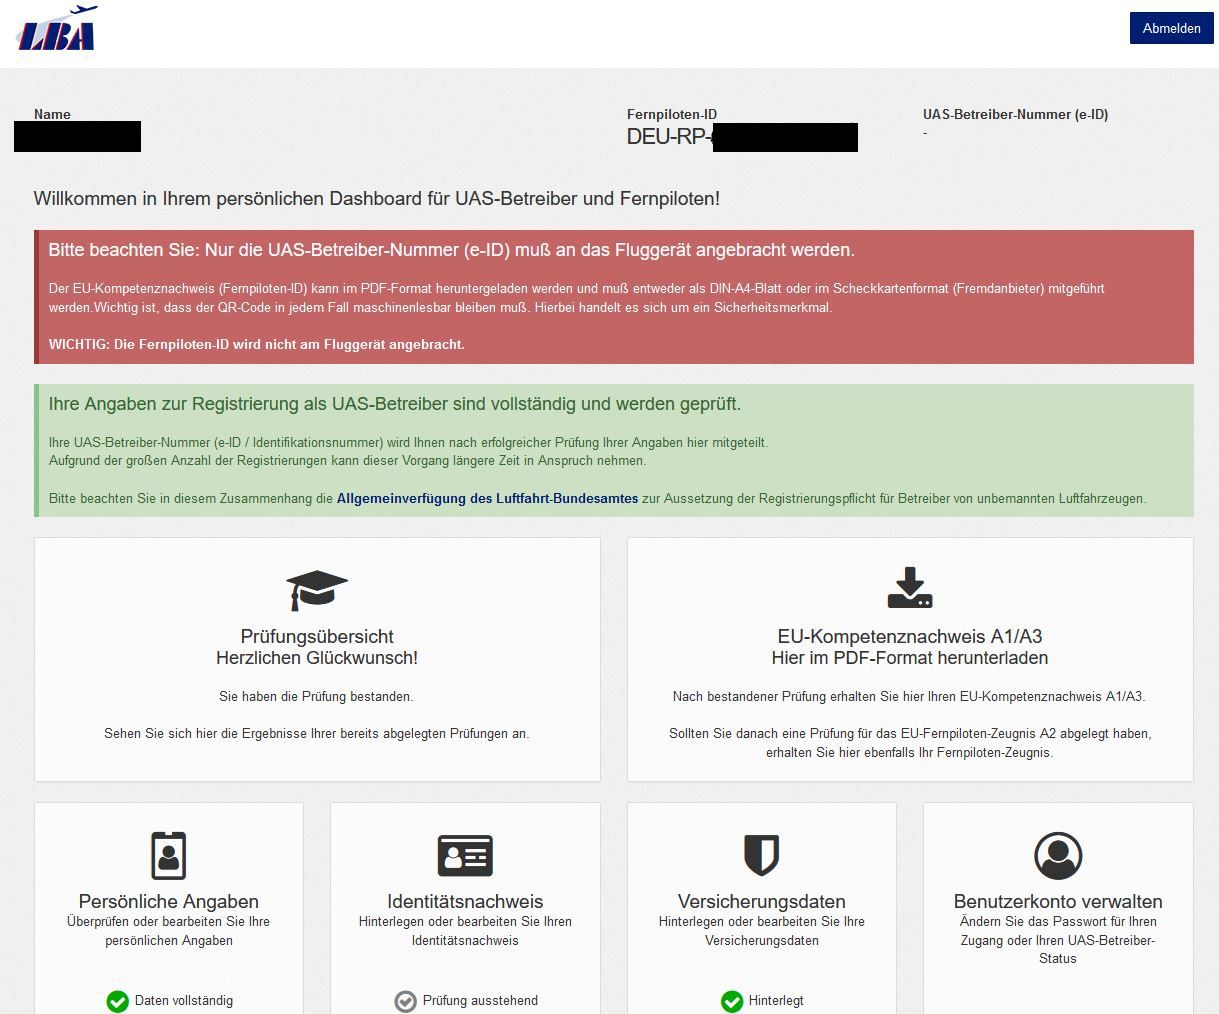1219x1014 pixels.
Task: Click the graduation cap icon
Action: (x=317, y=589)
